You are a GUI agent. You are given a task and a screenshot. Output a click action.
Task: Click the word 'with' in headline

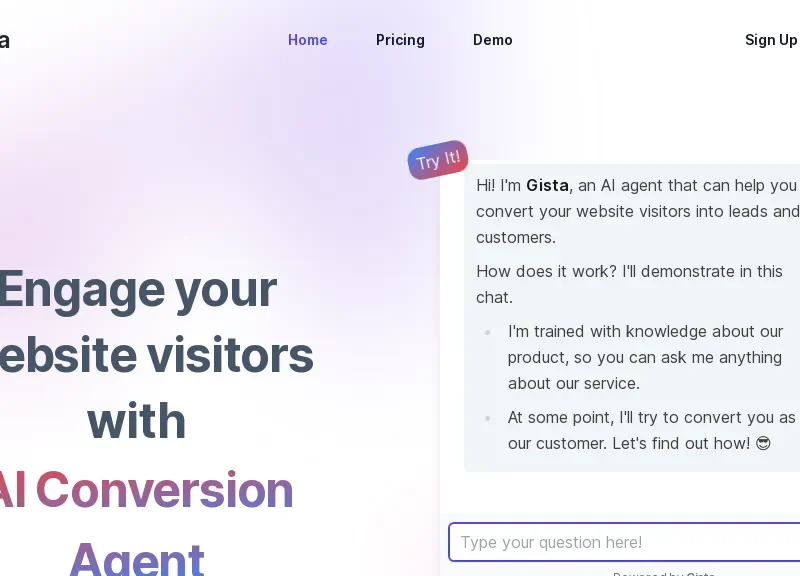137,421
